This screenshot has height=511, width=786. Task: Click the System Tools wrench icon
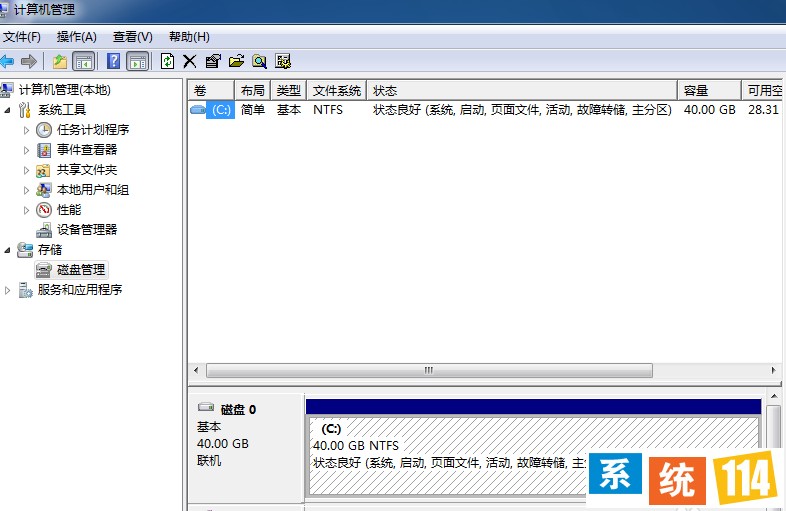click(x=25, y=110)
